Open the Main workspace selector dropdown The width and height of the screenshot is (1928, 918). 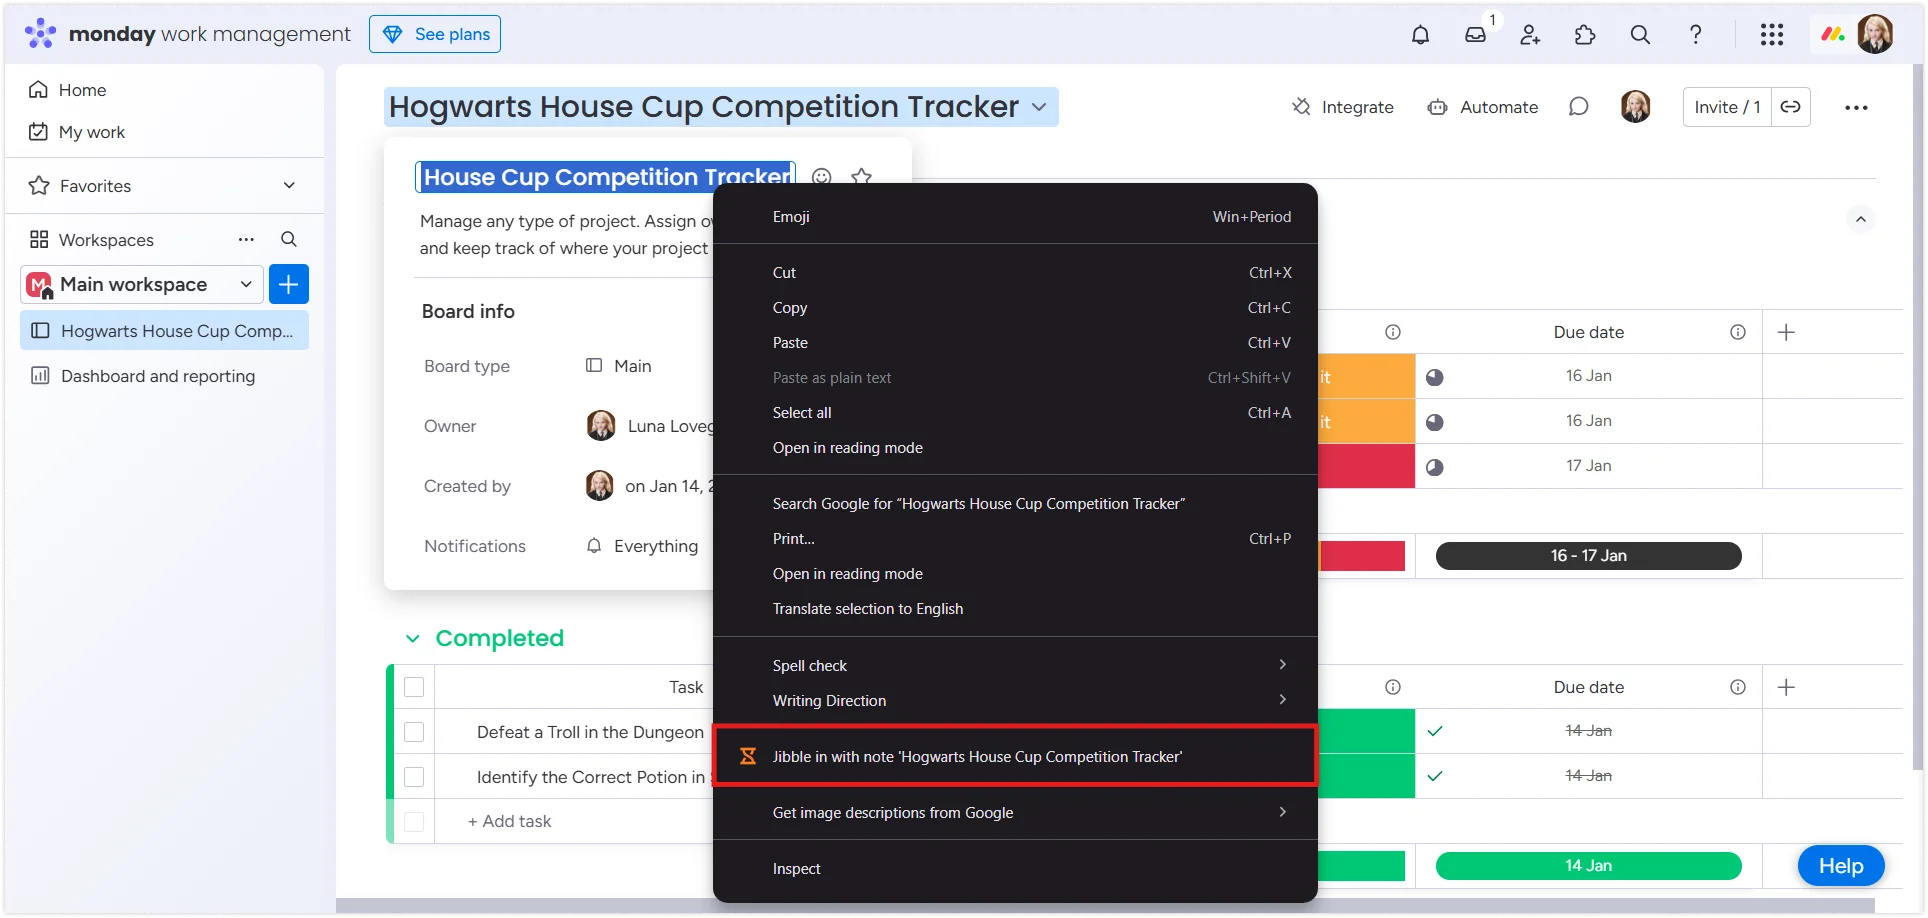[142, 284]
